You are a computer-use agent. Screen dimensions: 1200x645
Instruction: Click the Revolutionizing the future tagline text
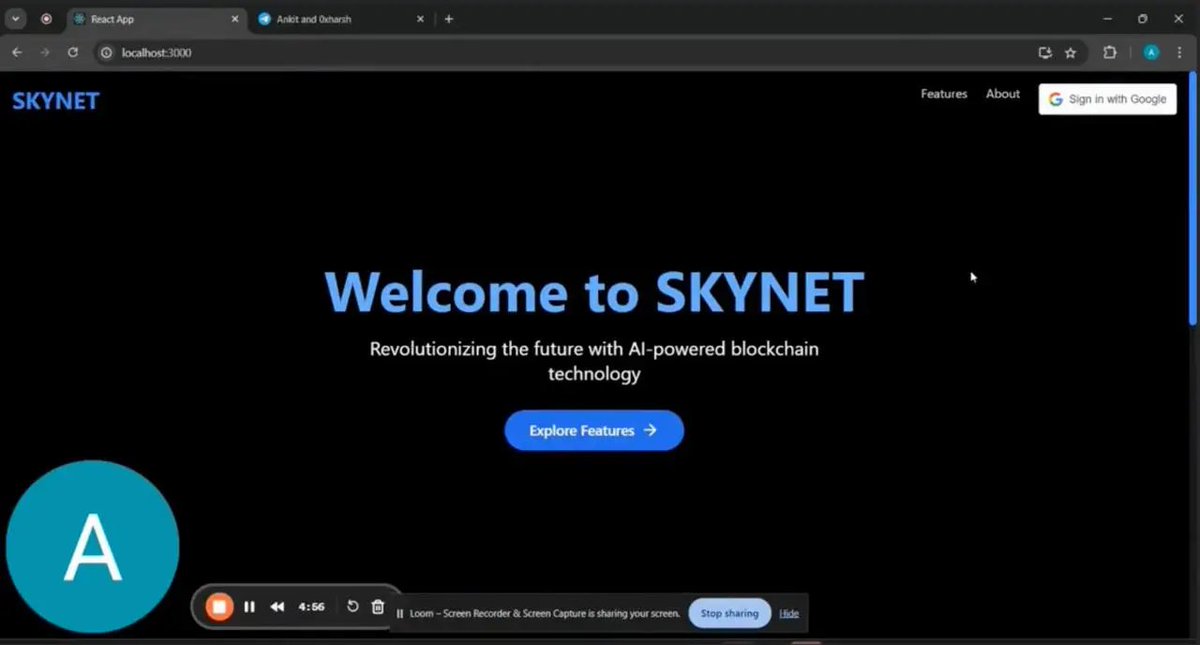click(594, 361)
